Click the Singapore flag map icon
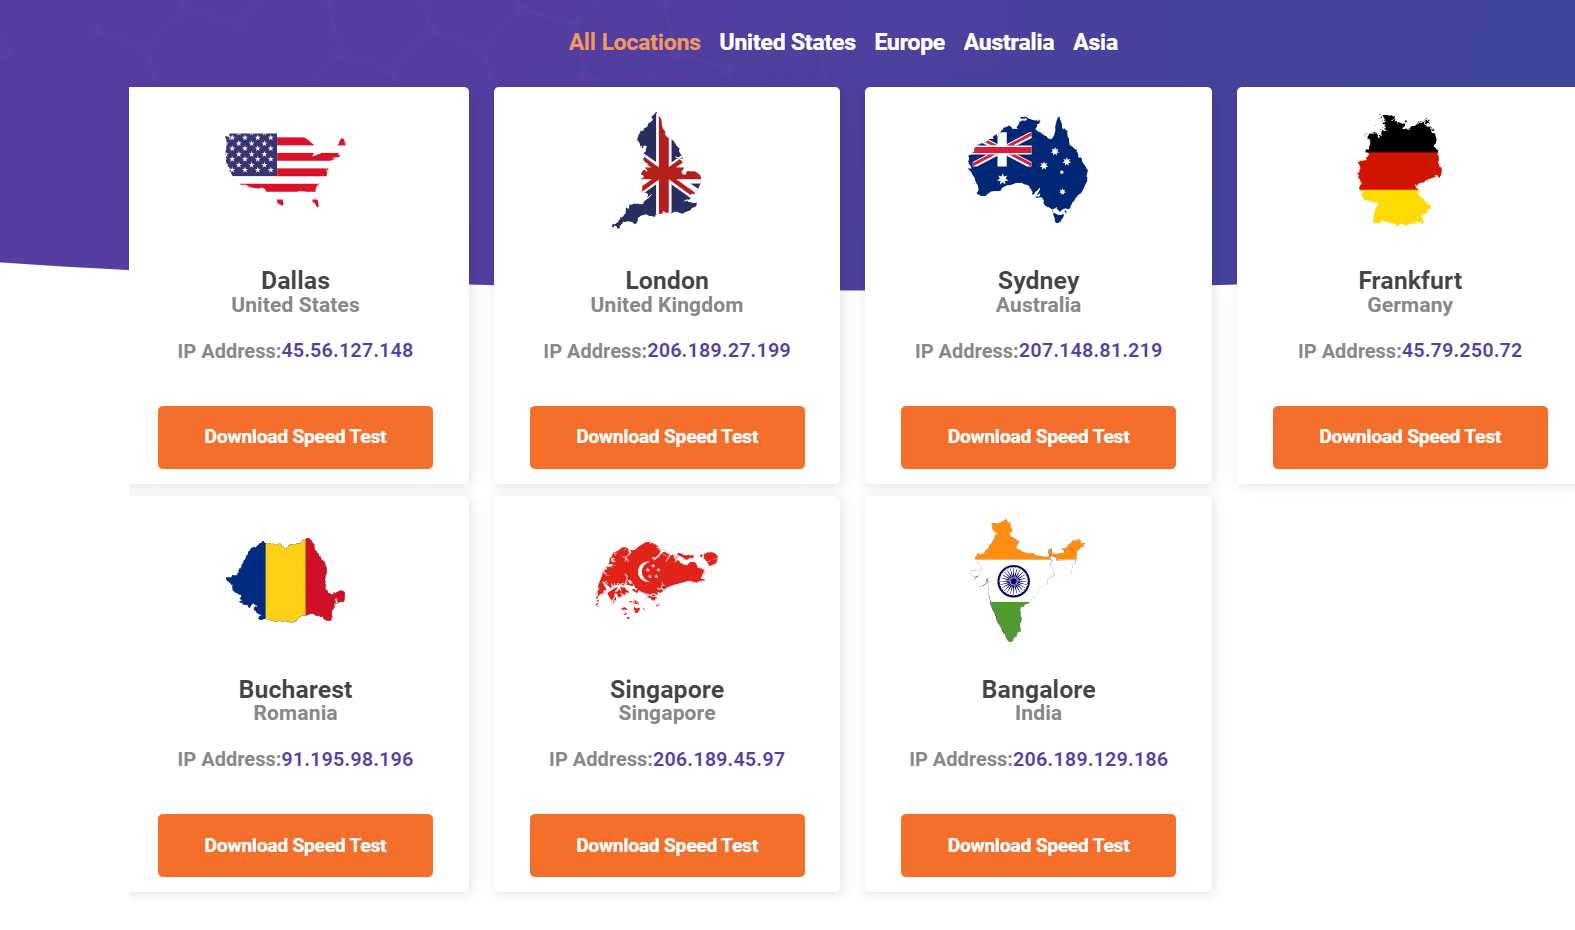1575x930 pixels. pyautogui.click(x=657, y=580)
